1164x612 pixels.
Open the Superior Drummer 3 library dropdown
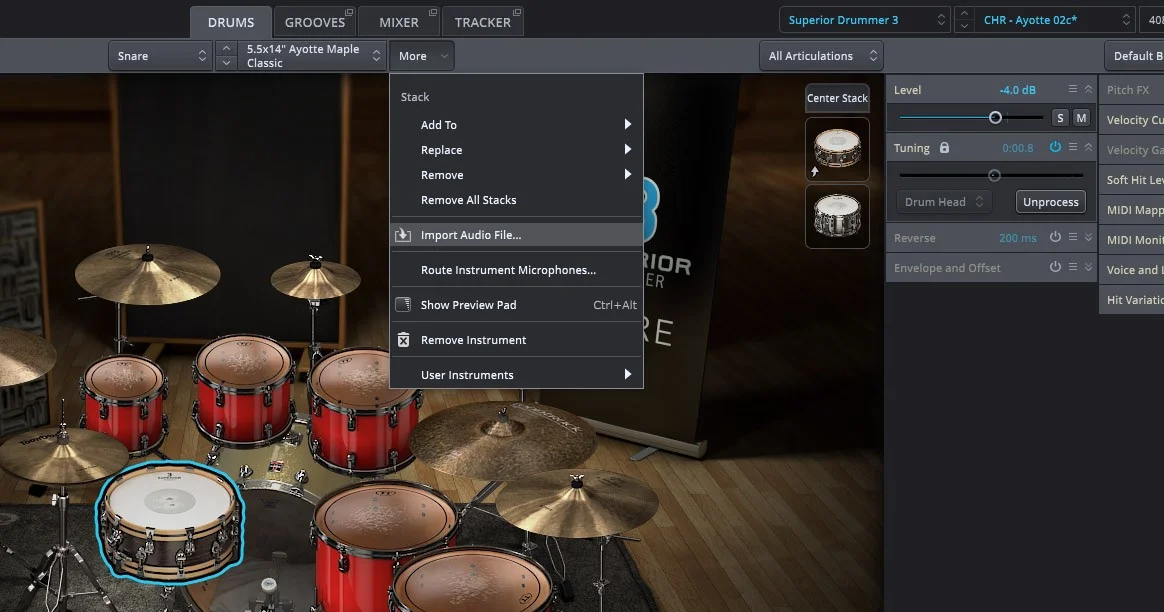(x=865, y=20)
